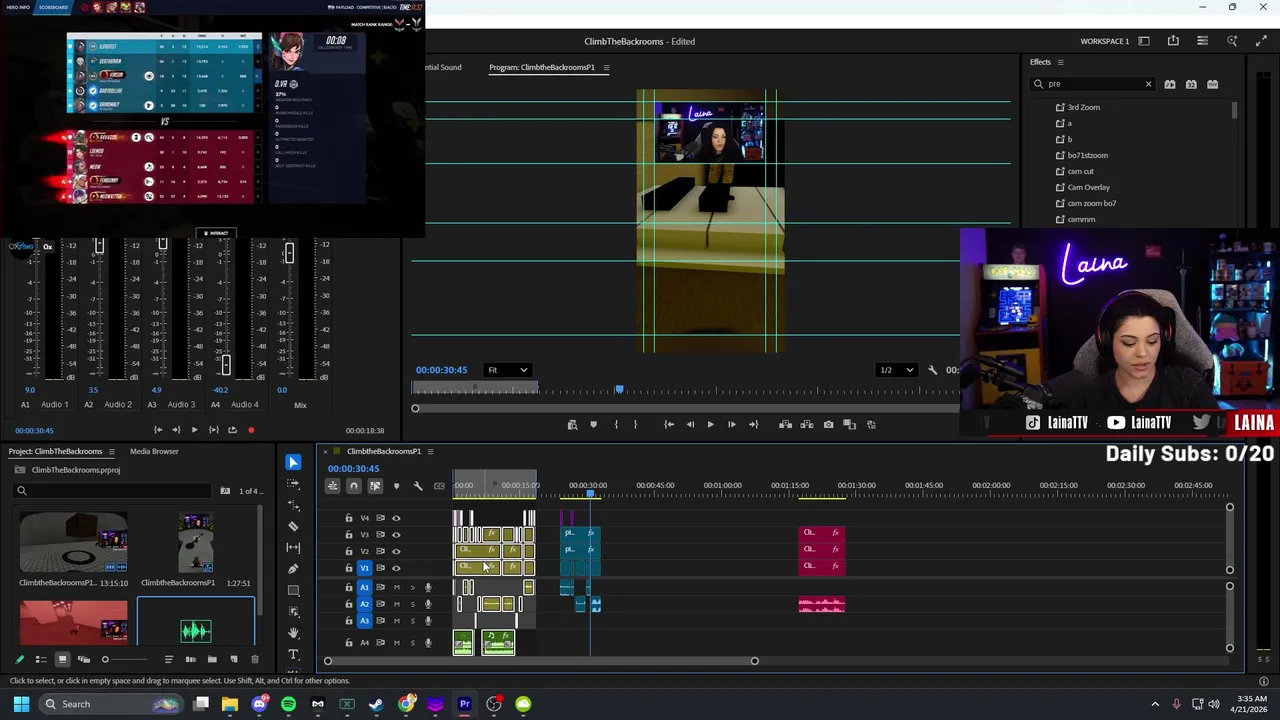Toggle timeline Snap magnet button
This screenshot has height=720, width=1280.
click(353, 486)
